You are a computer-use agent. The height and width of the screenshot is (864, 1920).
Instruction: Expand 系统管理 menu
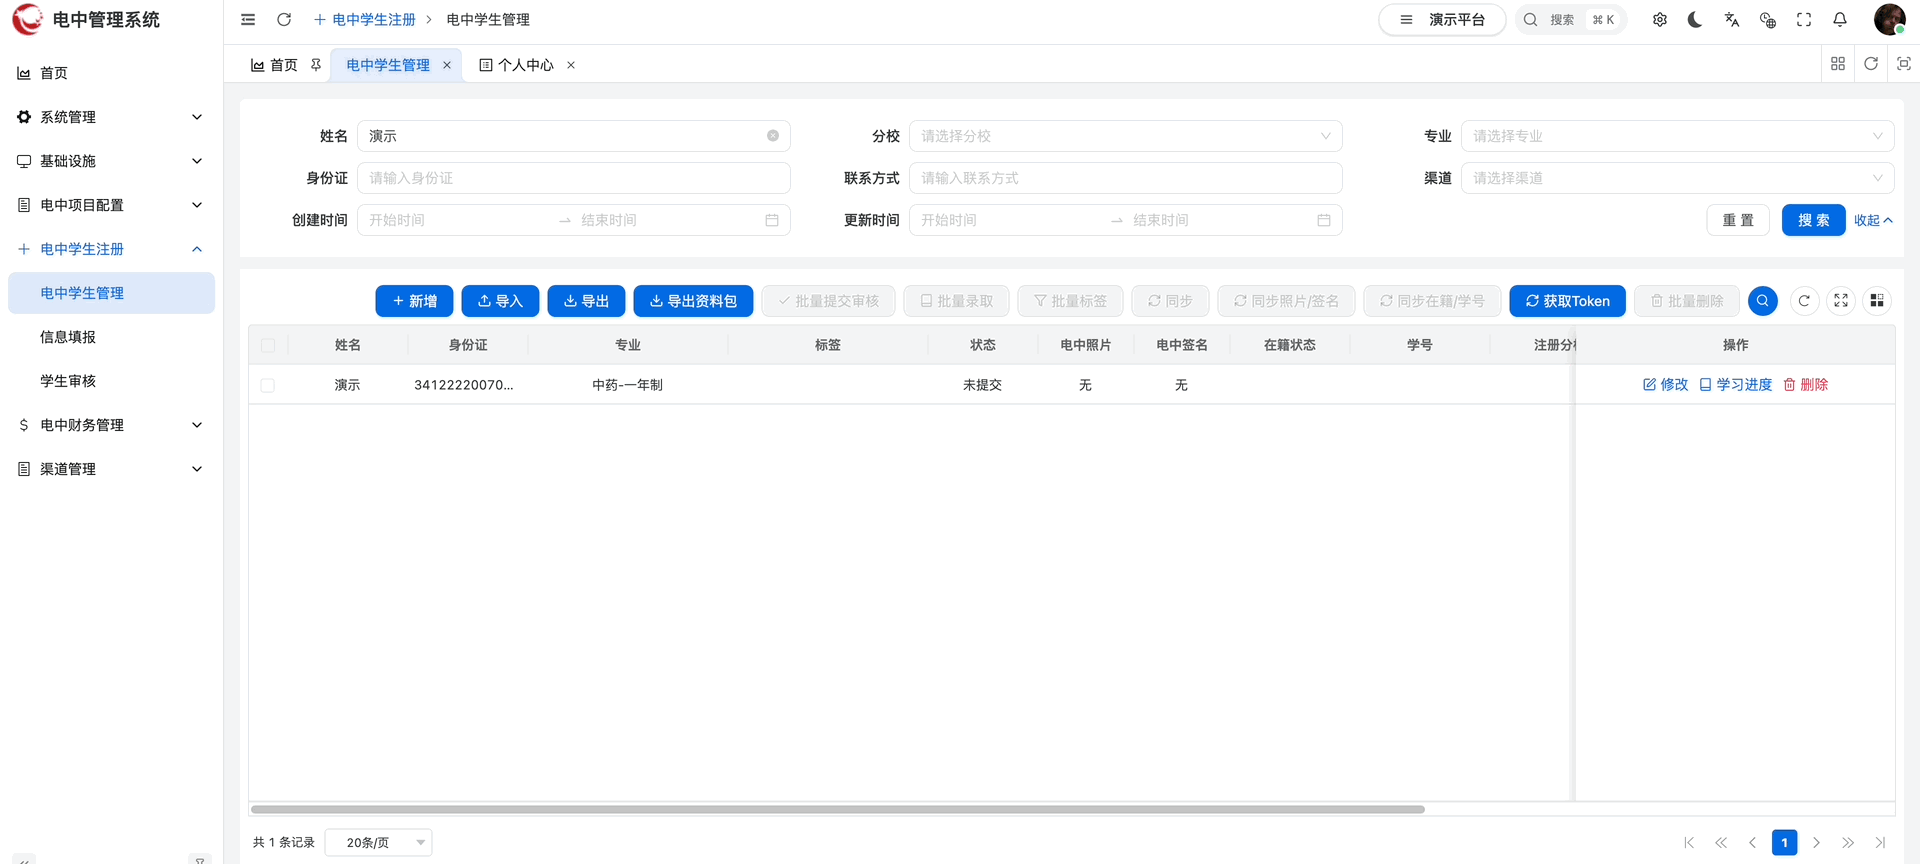tap(111, 117)
